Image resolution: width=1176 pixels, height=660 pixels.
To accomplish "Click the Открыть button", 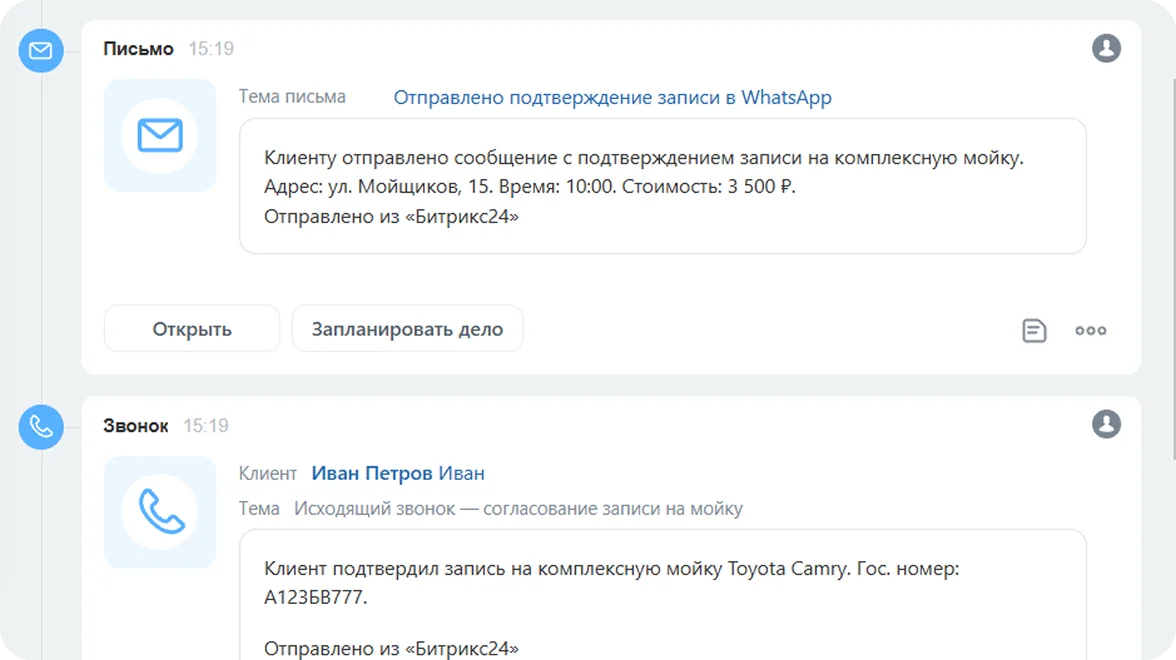I will pyautogui.click(x=192, y=328).
